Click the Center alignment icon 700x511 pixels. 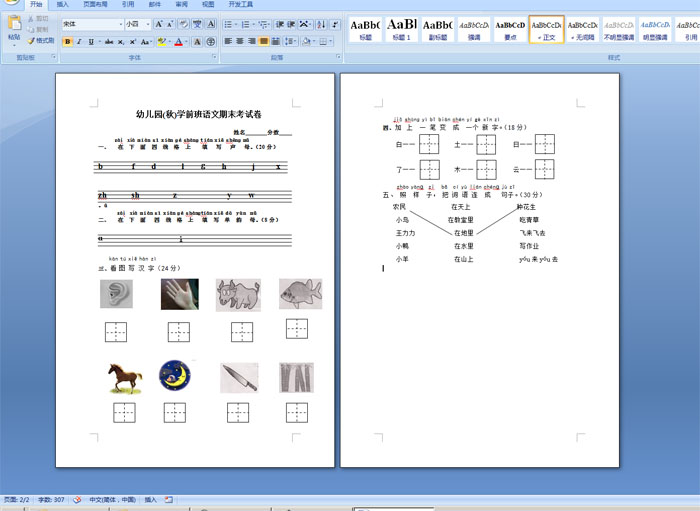pyautogui.click(x=240, y=42)
